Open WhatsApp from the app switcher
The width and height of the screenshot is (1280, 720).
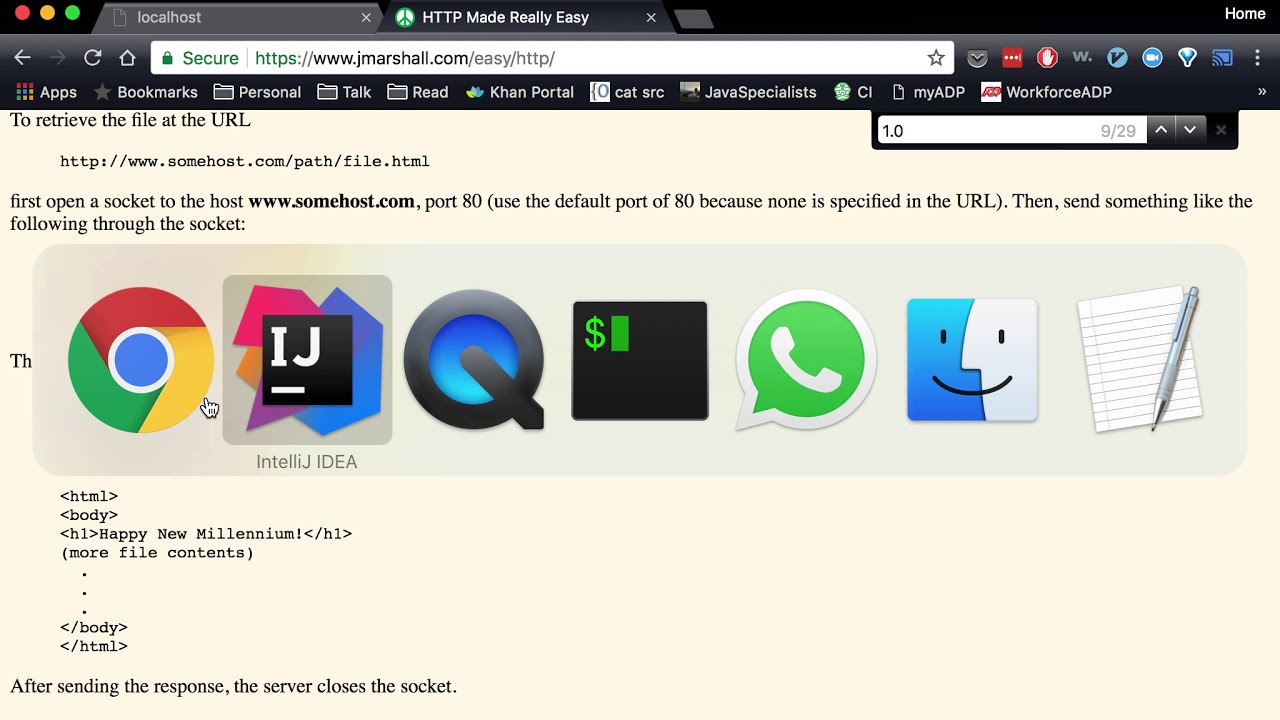coord(806,360)
